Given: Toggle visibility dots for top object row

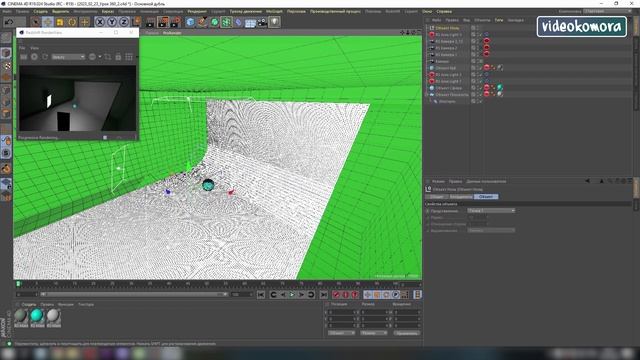Looking at the screenshot, I should [478, 28].
